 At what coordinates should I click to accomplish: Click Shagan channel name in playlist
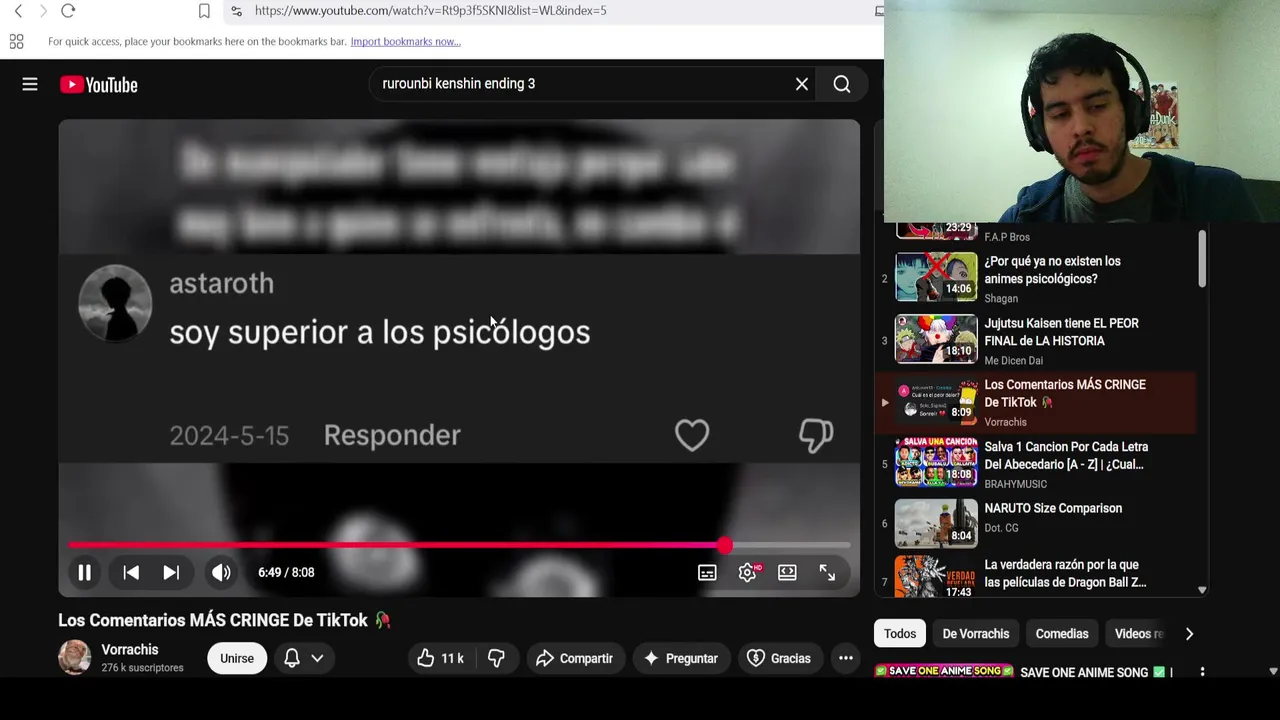pos(1001,298)
